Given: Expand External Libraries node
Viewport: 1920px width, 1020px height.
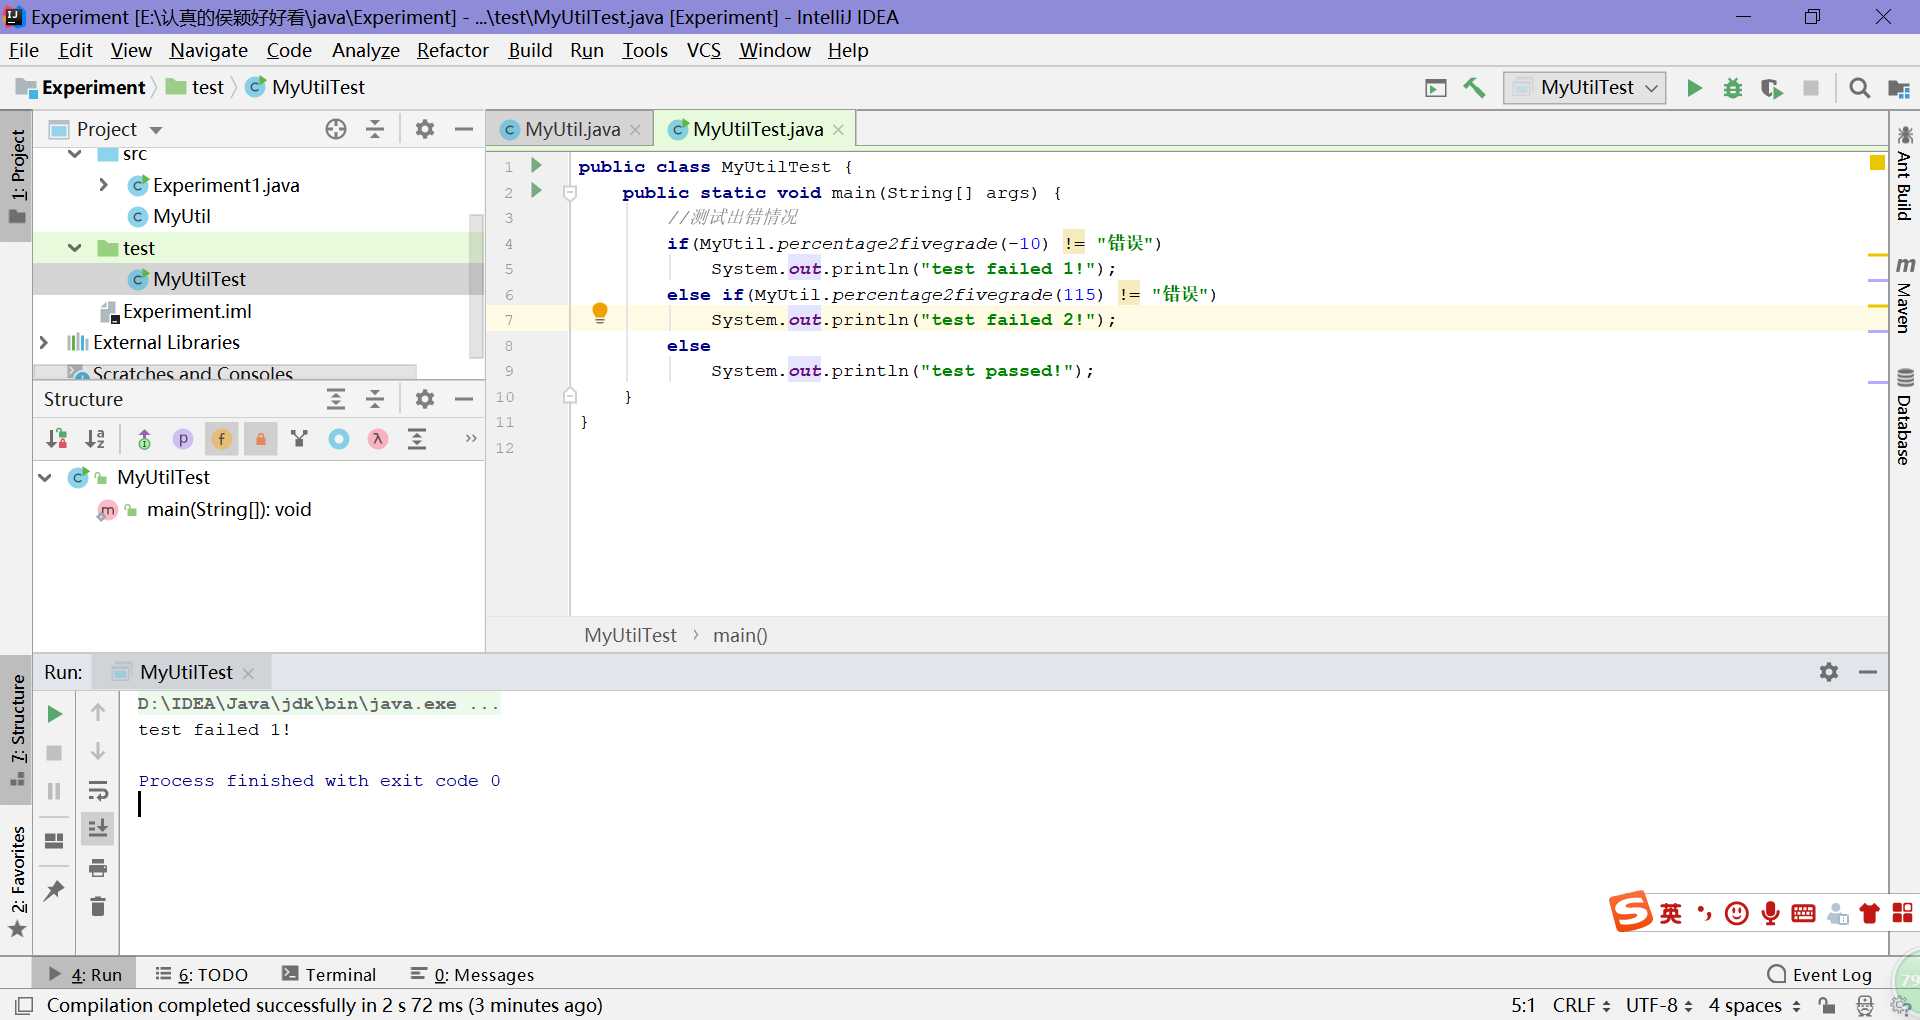Looking at the screenshot, I should click(44, 342).
